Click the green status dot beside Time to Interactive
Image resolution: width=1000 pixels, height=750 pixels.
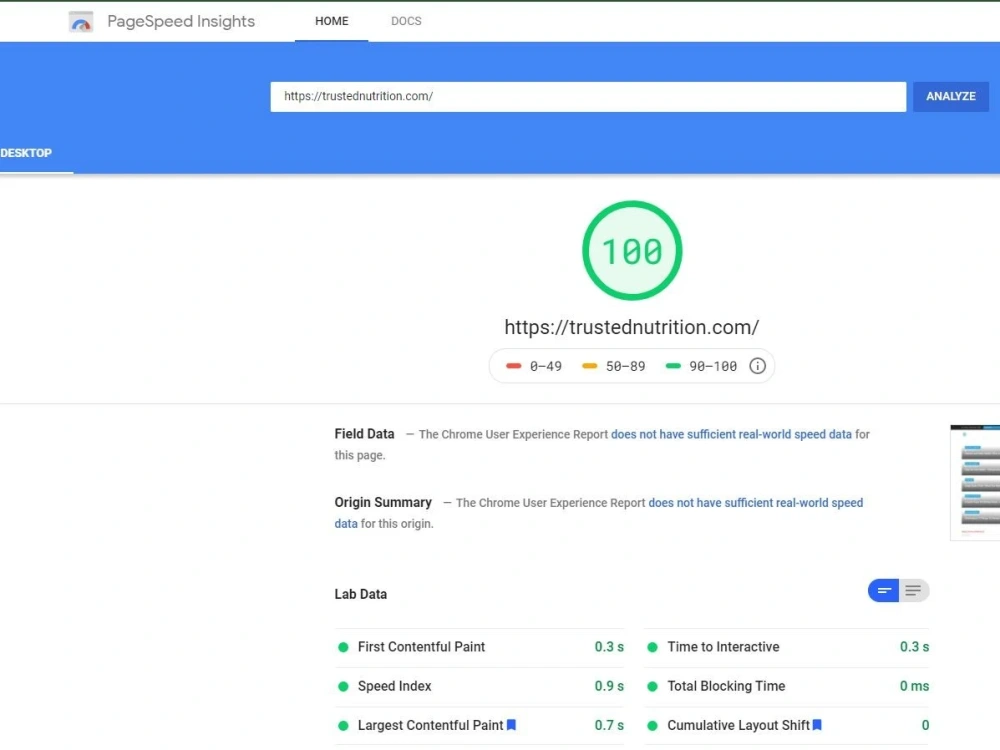pos(652,647)
